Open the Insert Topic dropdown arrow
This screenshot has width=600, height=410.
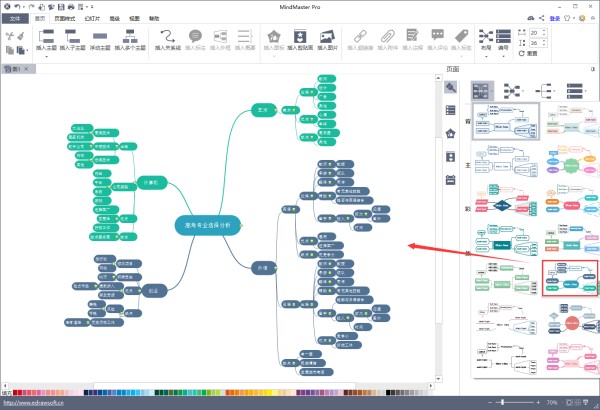click(46, 57)
